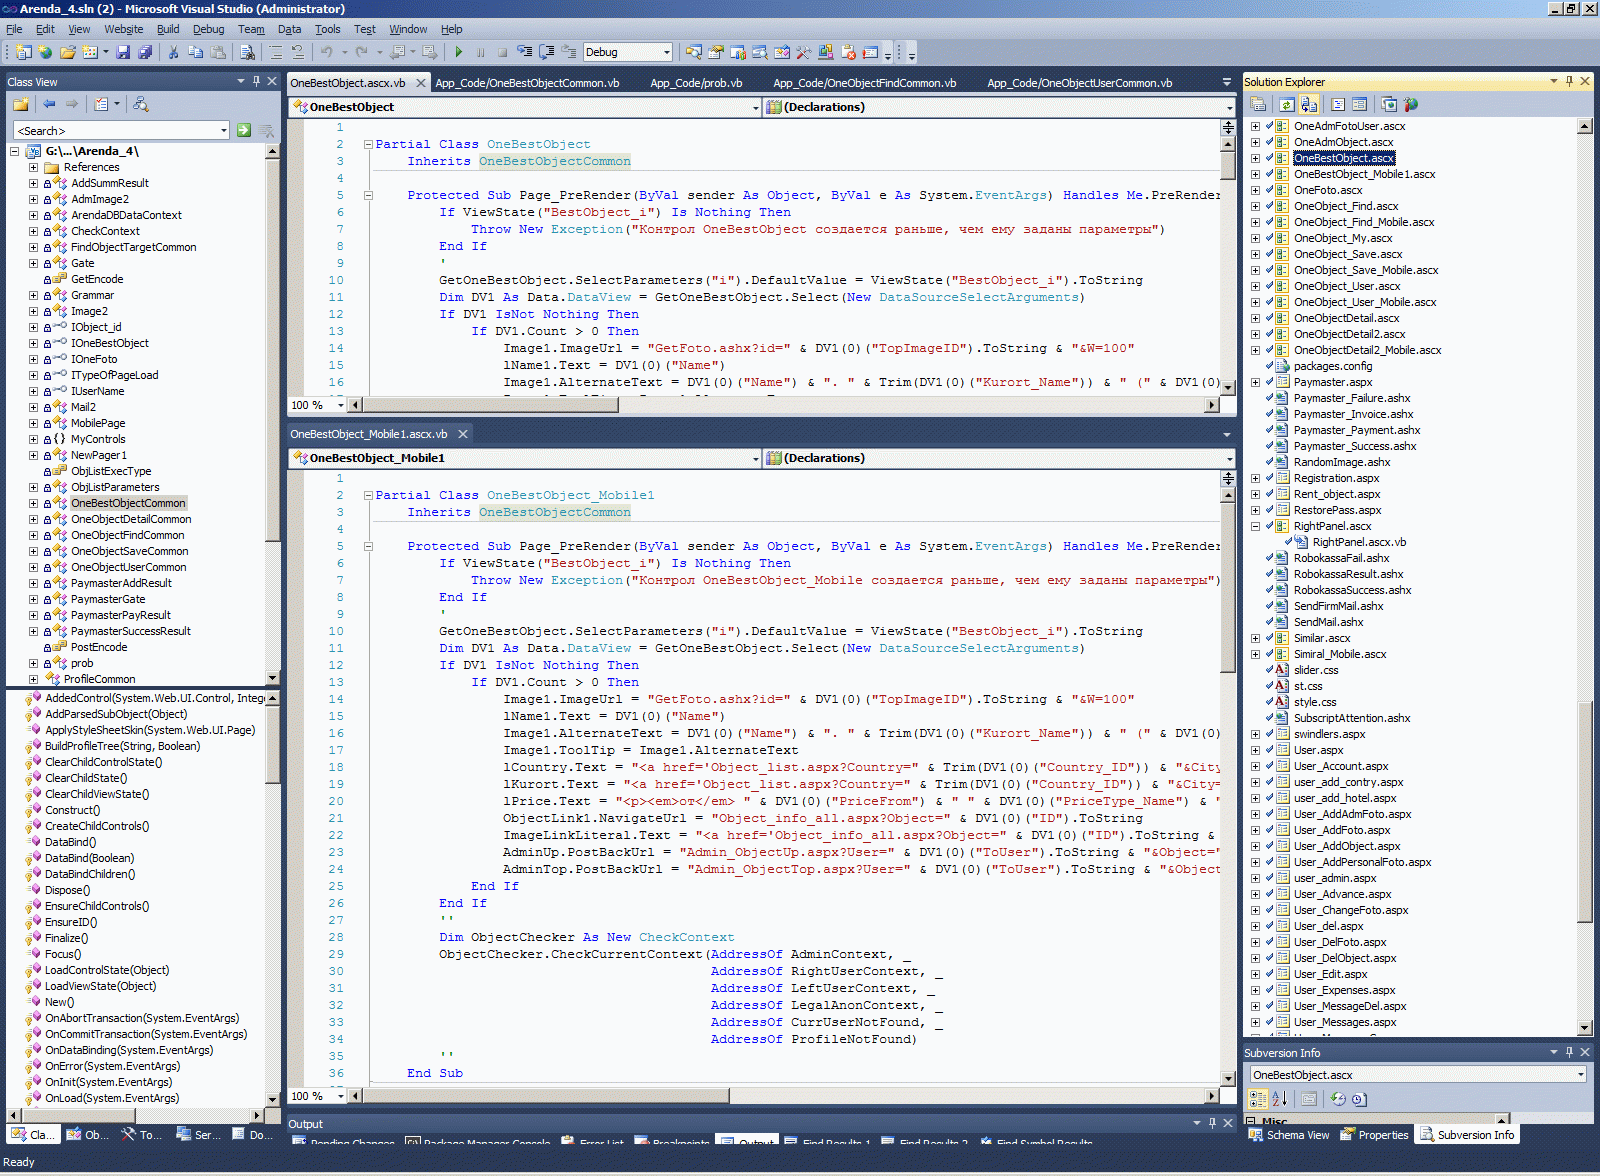Screen dimensions: 1600x1176
Task: Click the Start Debugging play icon
Action: pos(458,52)
